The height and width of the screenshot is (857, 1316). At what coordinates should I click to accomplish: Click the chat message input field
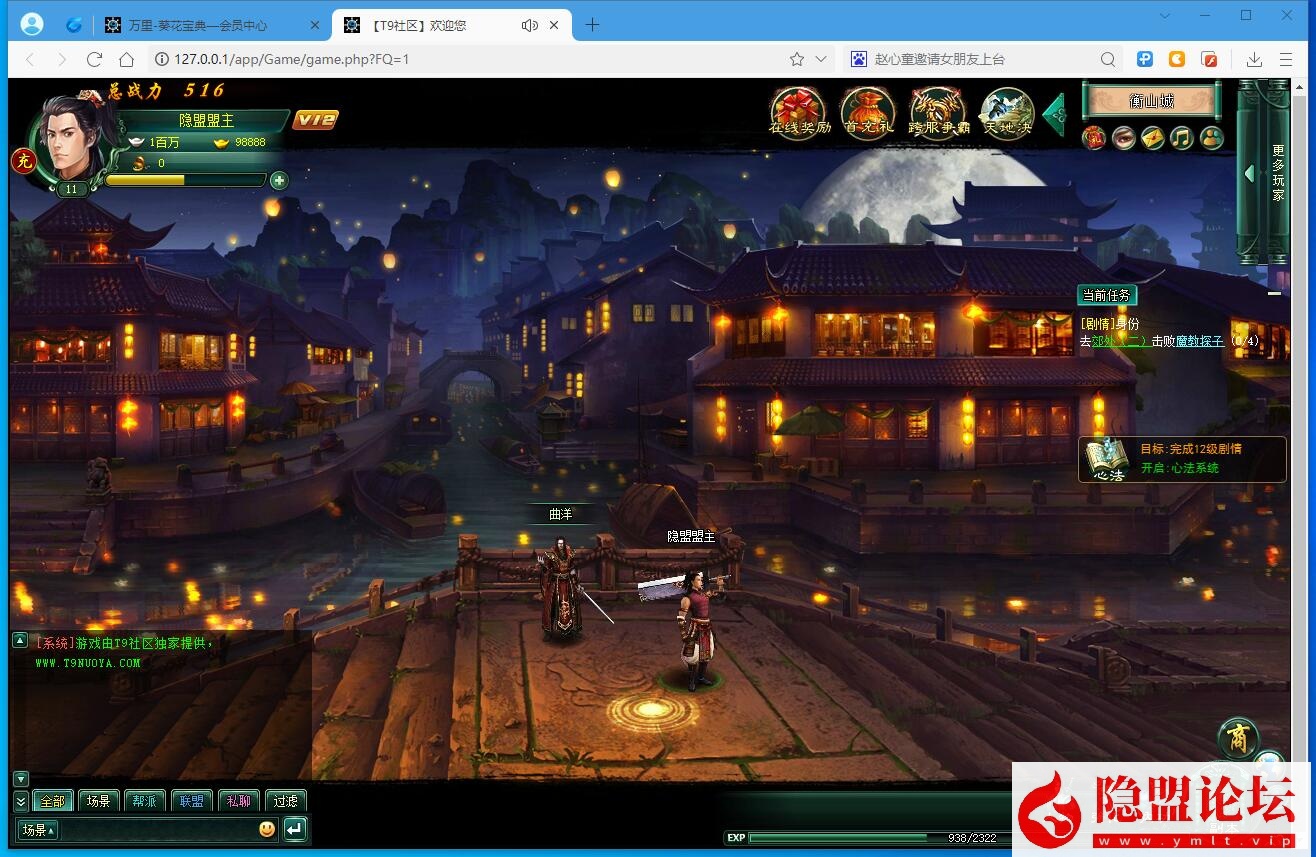[x=158, y=830]
